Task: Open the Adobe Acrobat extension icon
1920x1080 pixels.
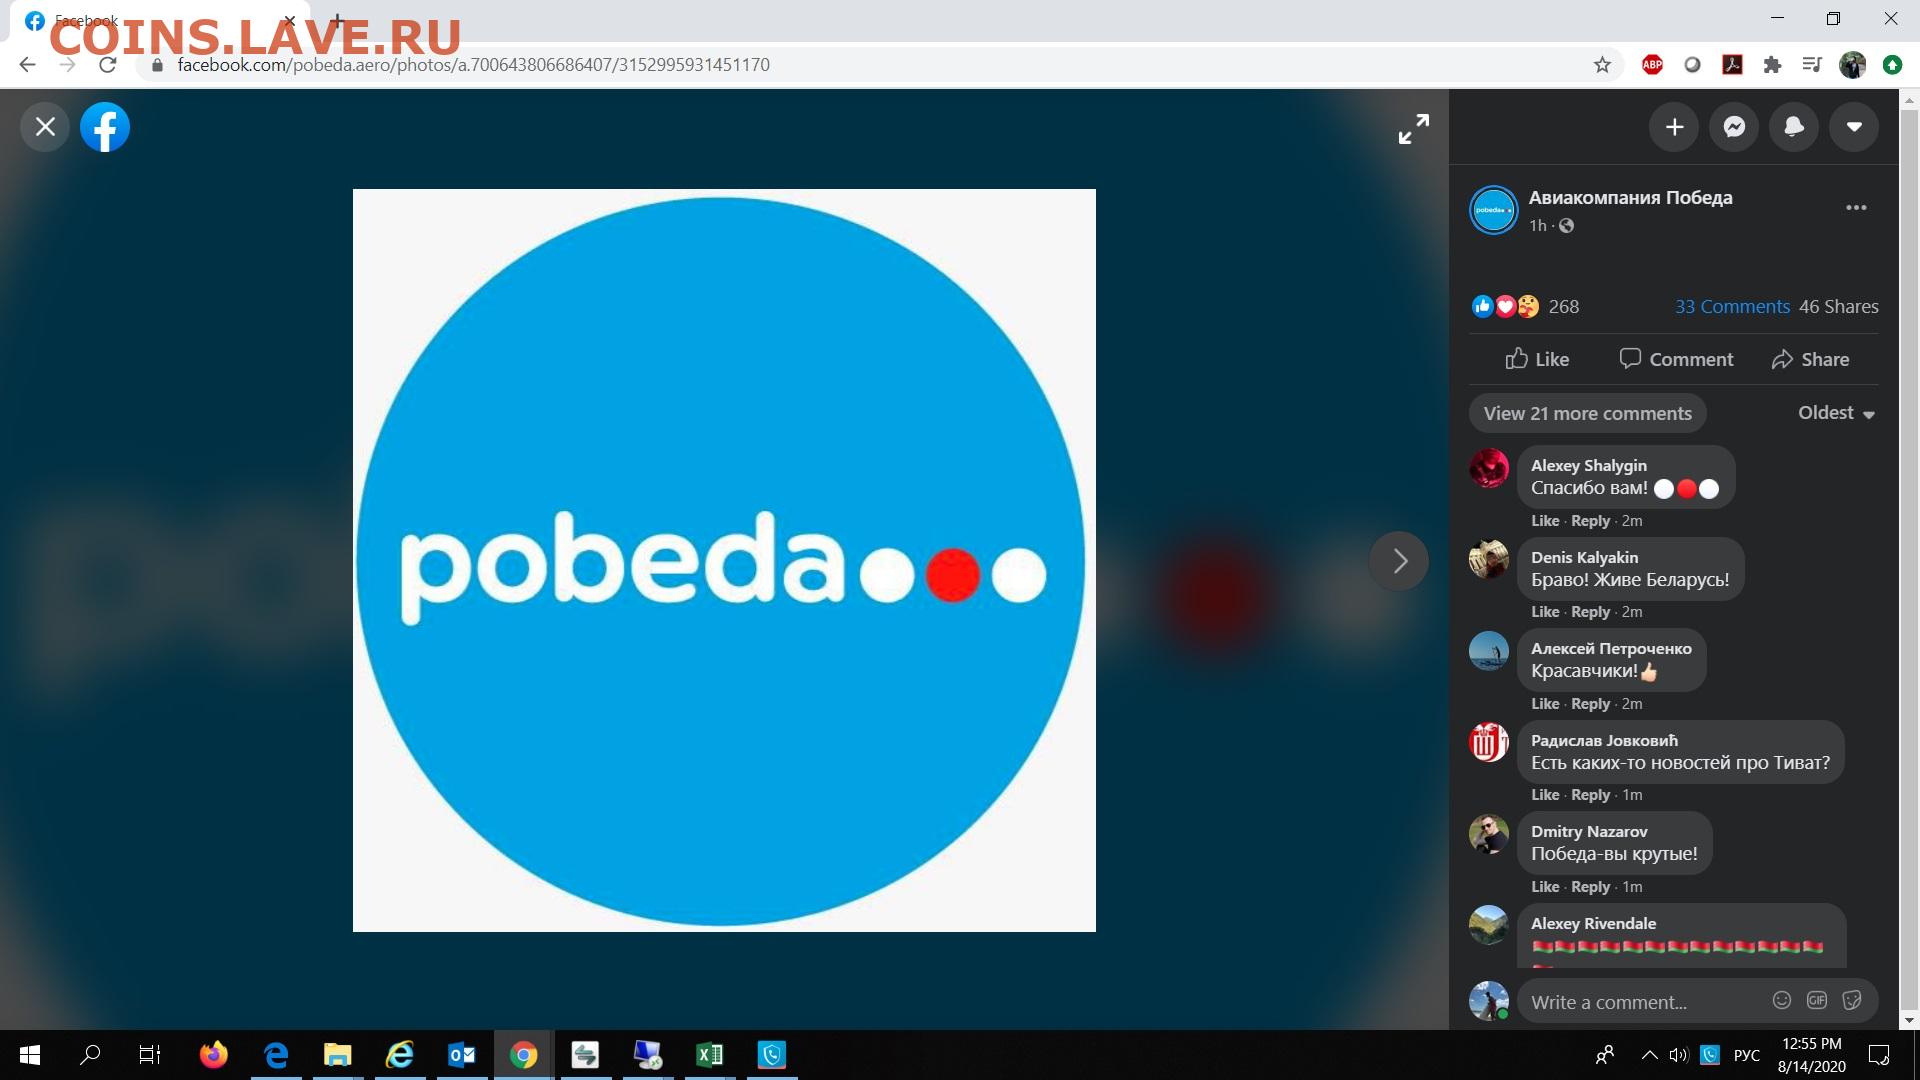Action: tap(1732, 65)
